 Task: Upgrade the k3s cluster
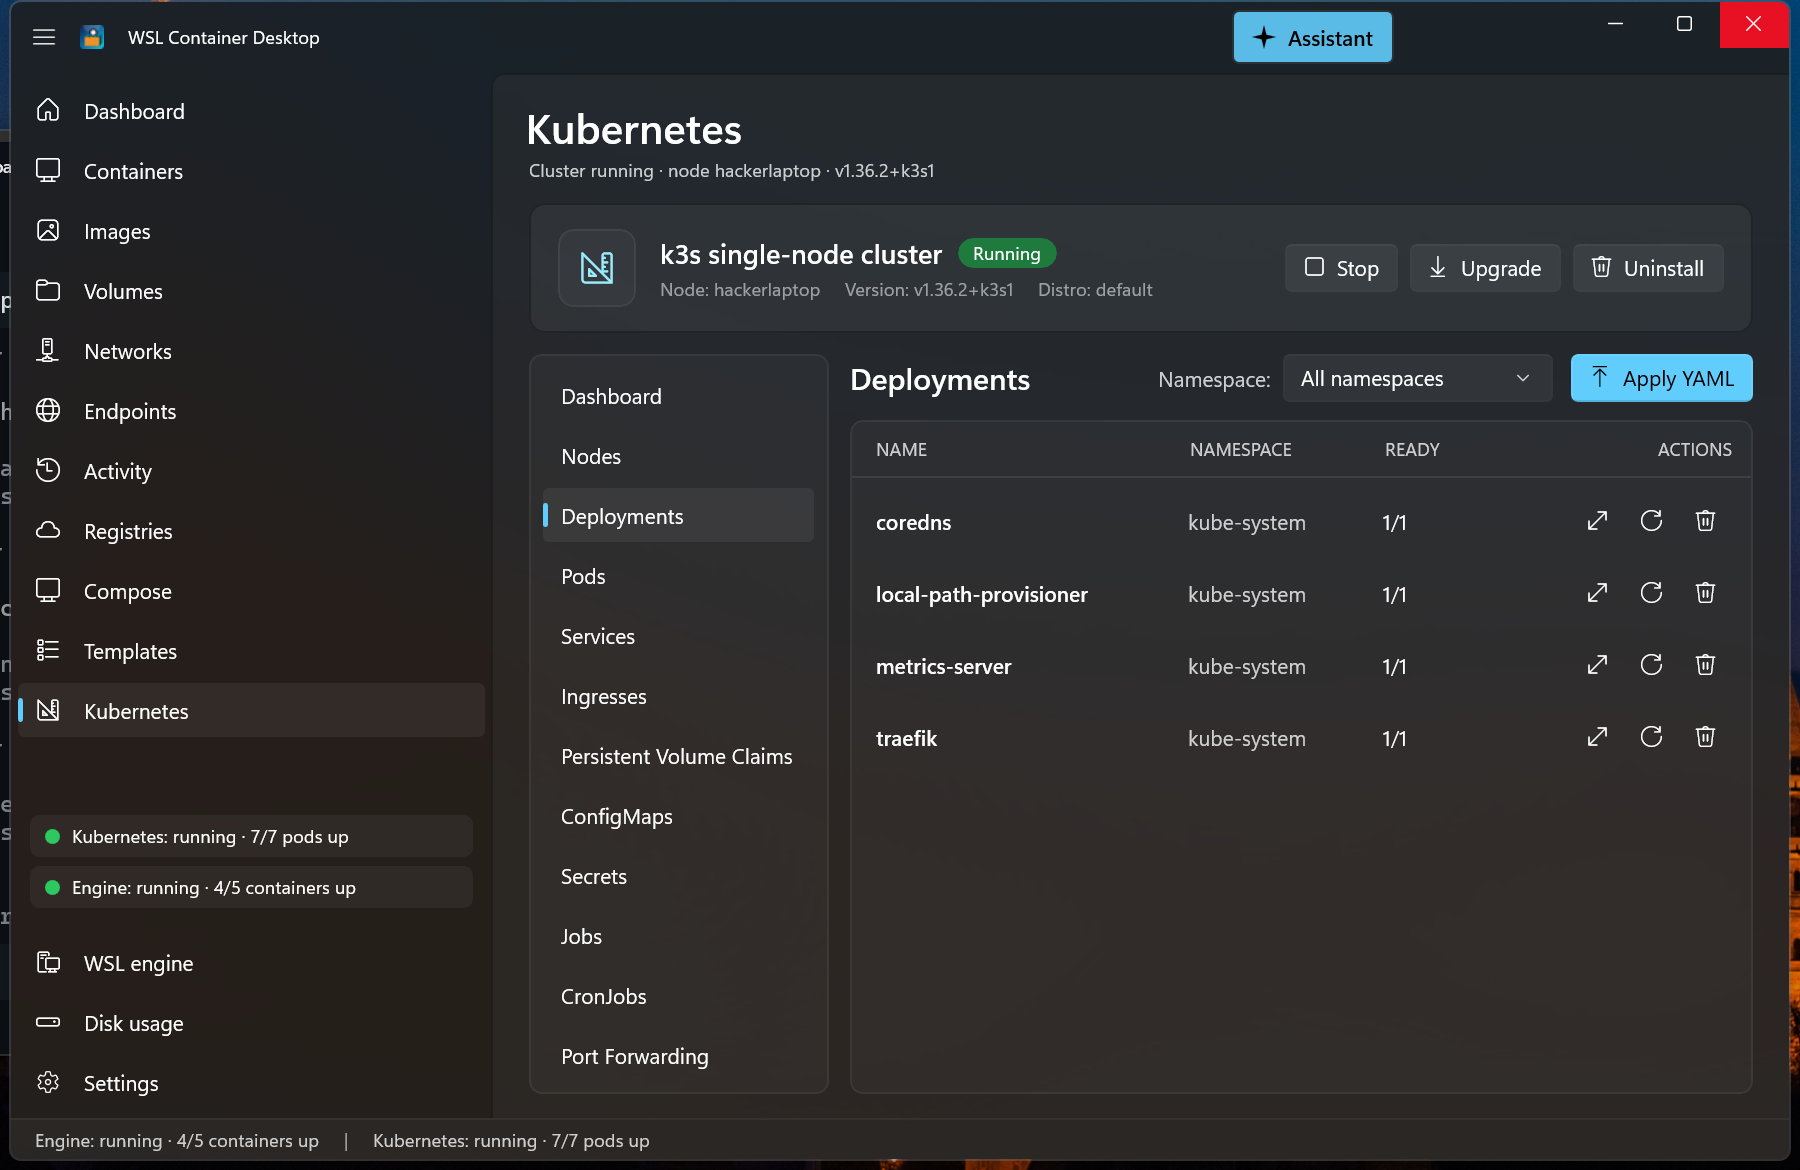pyautogui.click(x=1485, y=268)
